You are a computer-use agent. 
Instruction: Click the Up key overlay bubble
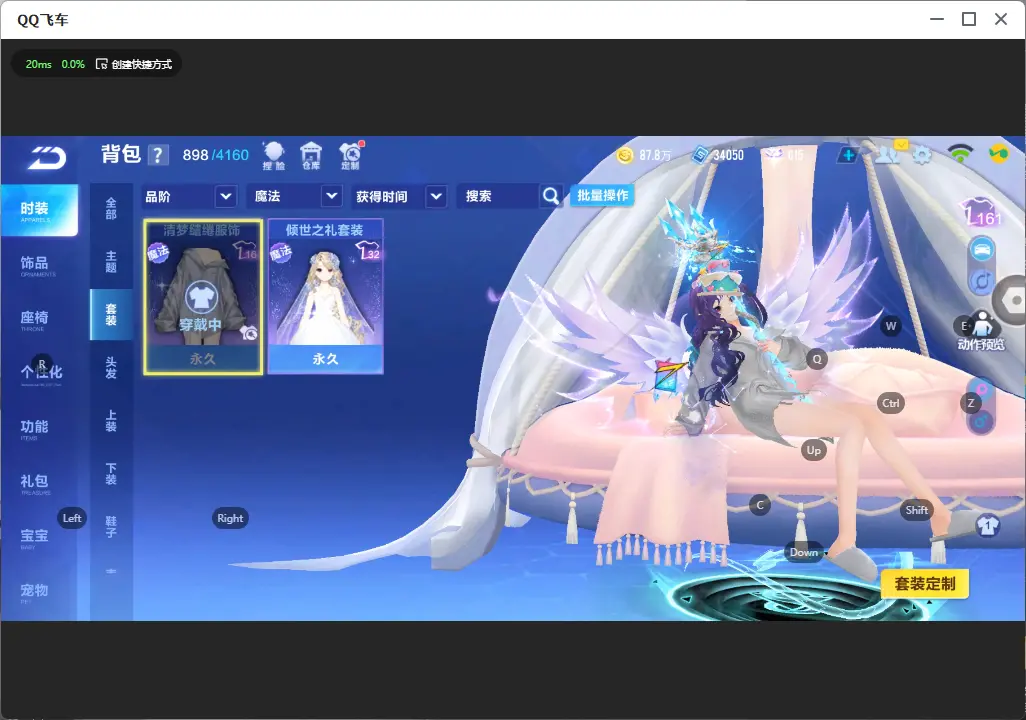[x=813, y=450]
